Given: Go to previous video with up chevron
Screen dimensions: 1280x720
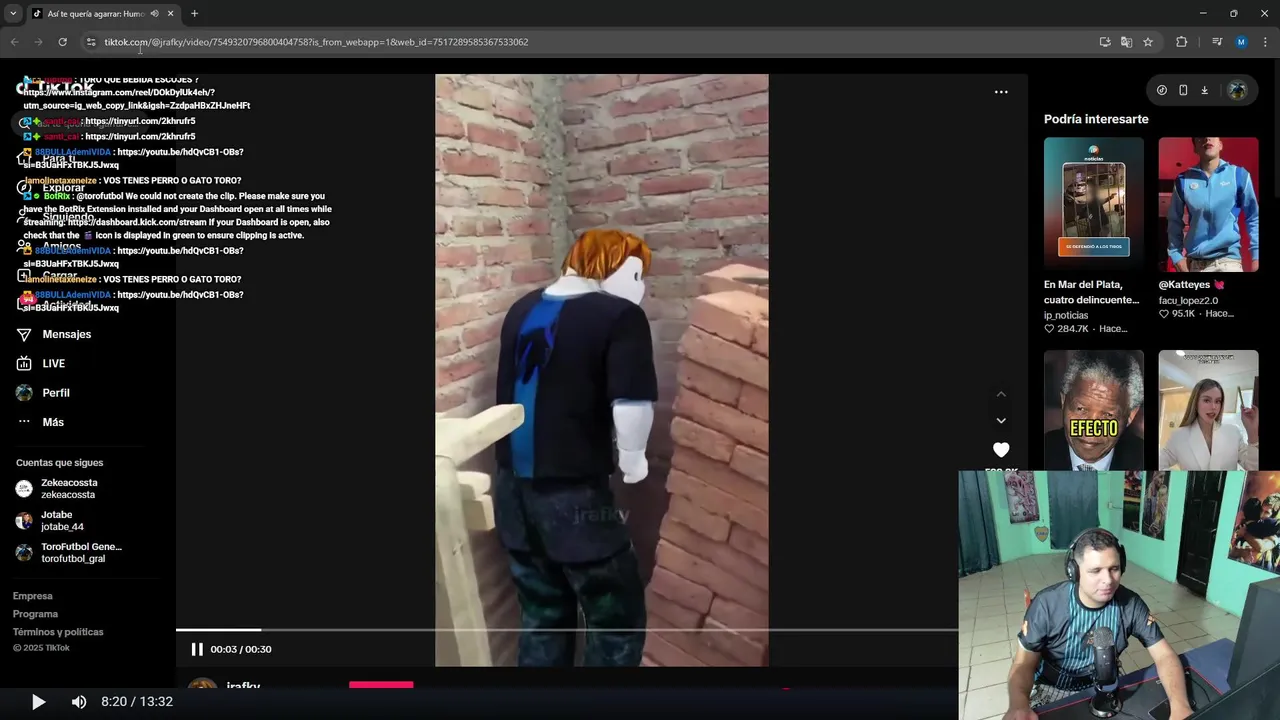Looking at the screenshot, I should point(1001,394).
